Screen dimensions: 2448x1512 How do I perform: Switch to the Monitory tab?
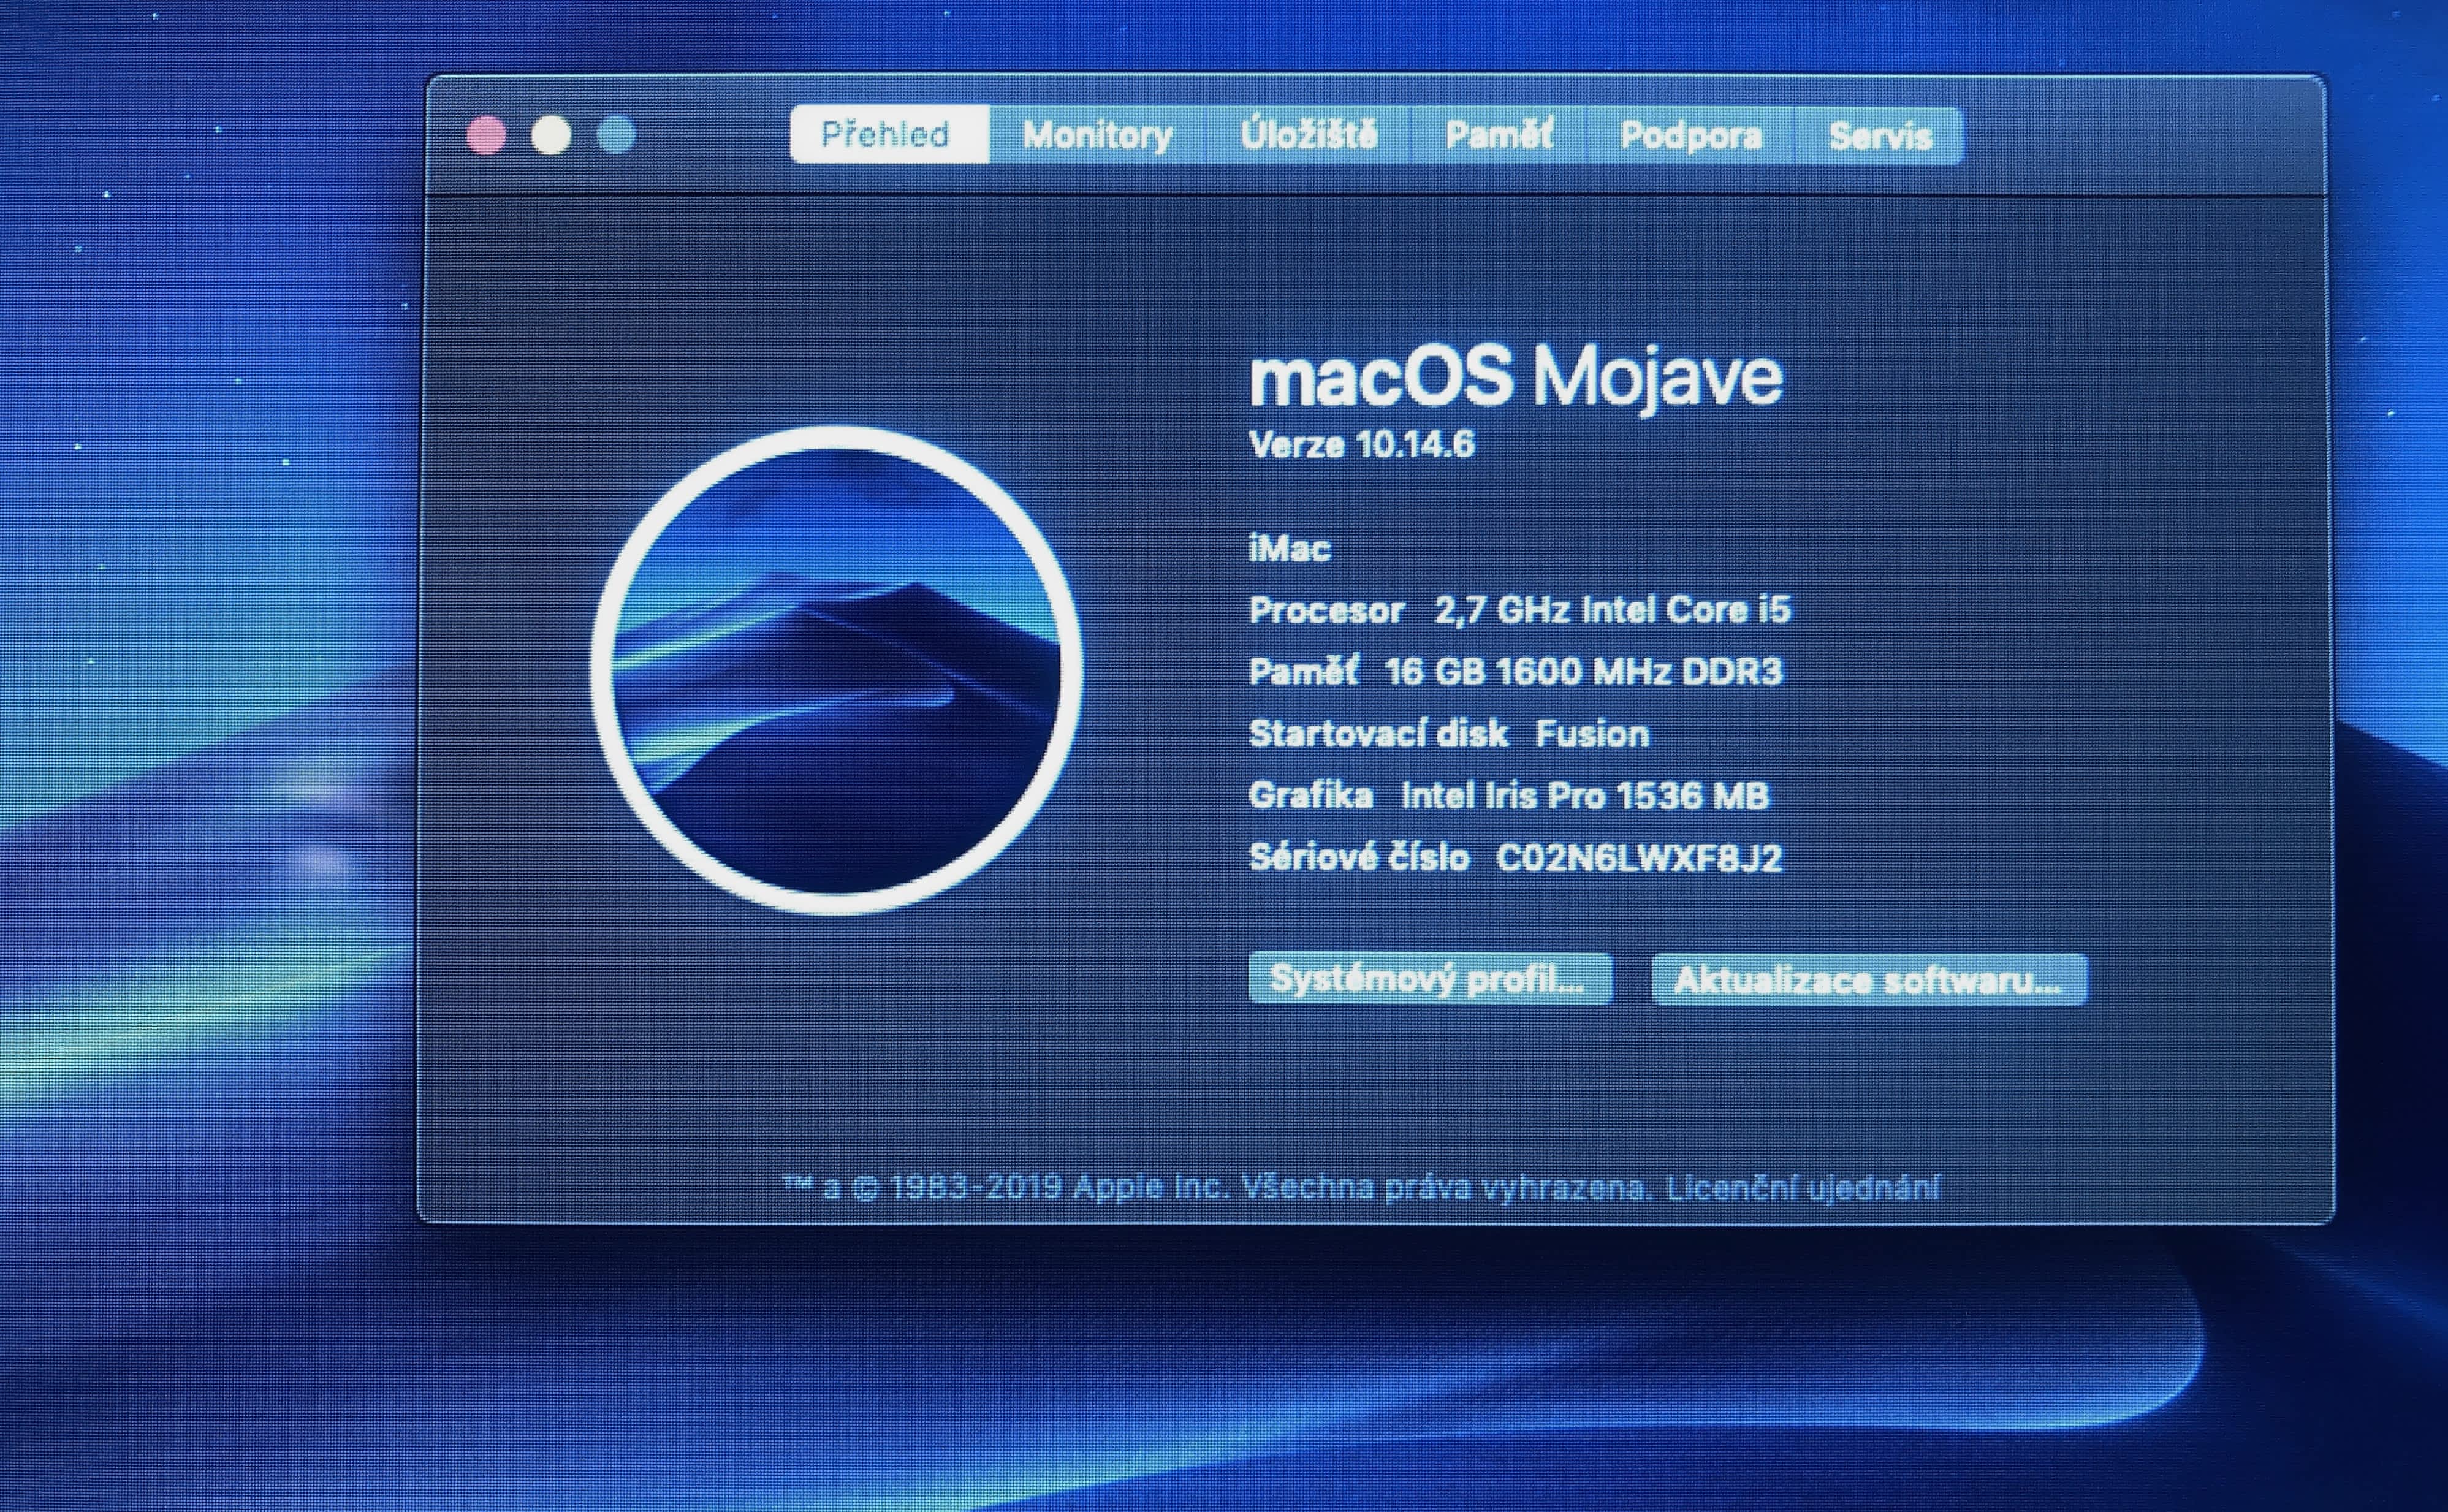tap(1097, 134)
